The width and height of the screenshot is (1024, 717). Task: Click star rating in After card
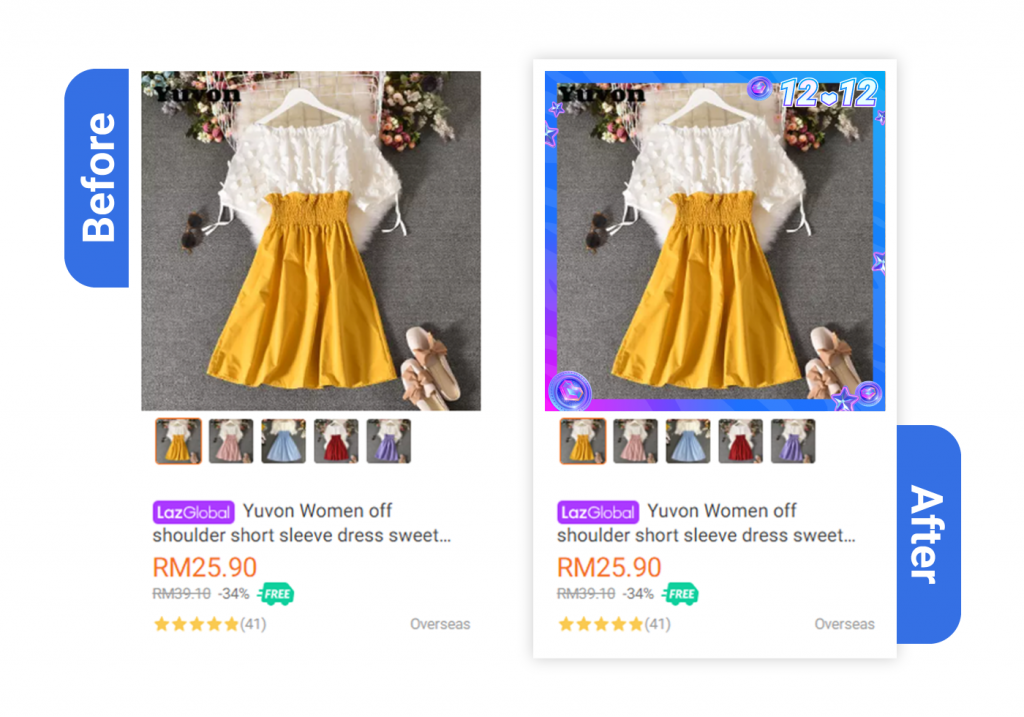click(600, 624)
